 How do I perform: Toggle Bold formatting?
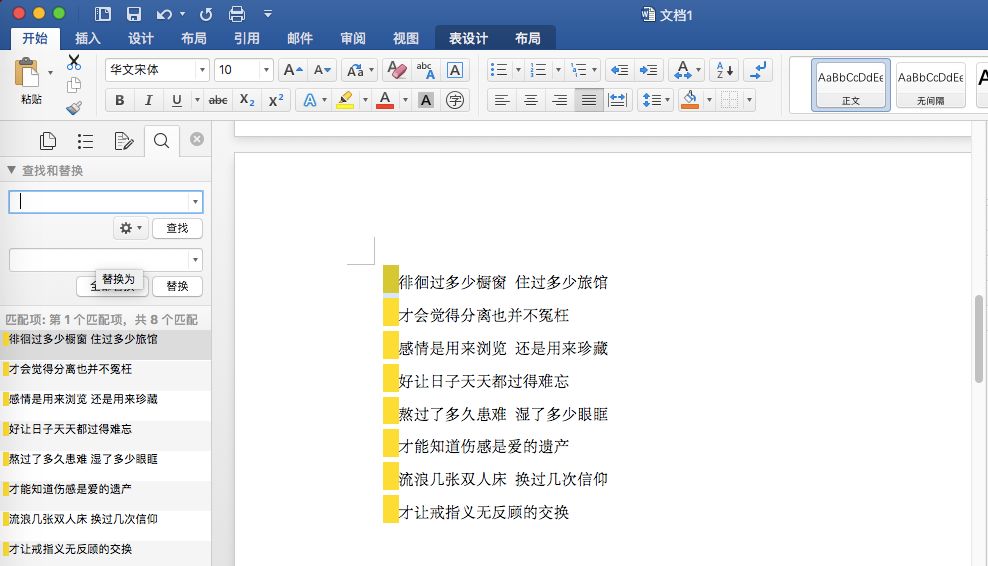pos(120,100)
